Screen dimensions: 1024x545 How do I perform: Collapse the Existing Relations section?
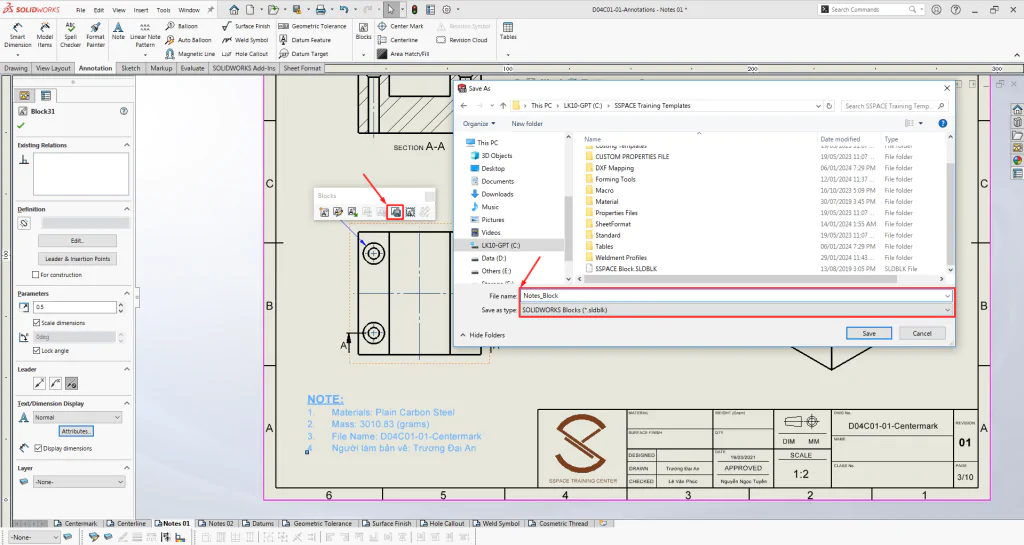pos(127,145)
